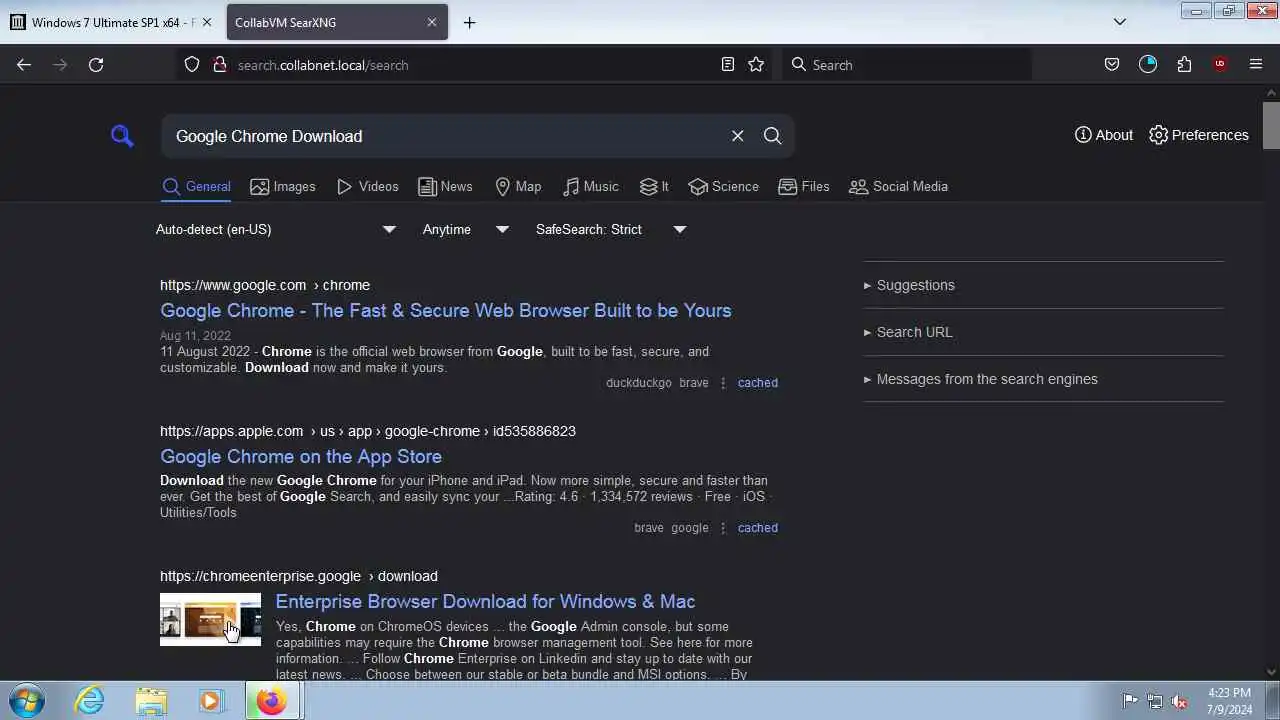Close the CollabVM SearXNG tab
The width and height of the screenshot is (1280, 720).
(432, 22)
